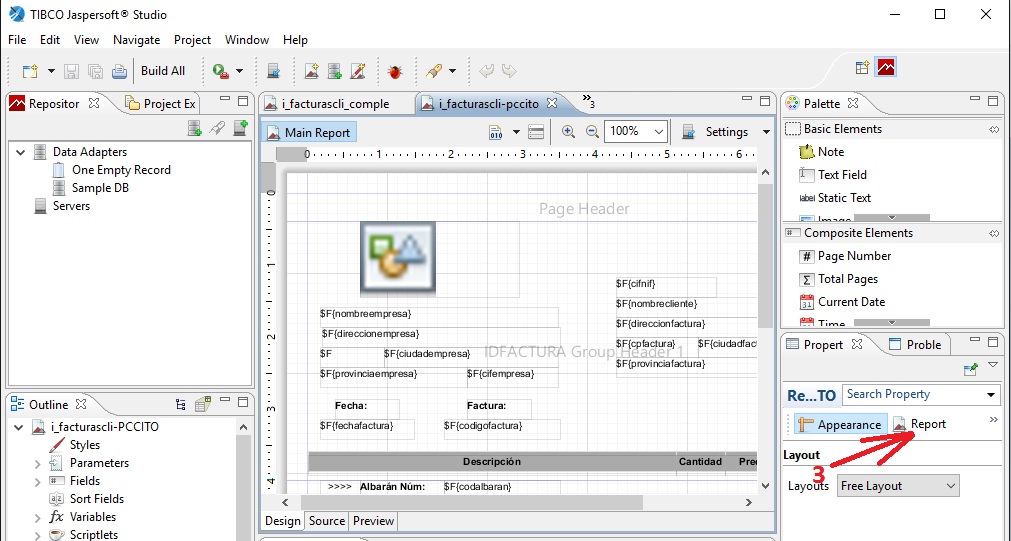Click the Jaspersoft report perspective icon
Image resolution: width=1011 pixels, height=541 pixels.
[886, 67]
